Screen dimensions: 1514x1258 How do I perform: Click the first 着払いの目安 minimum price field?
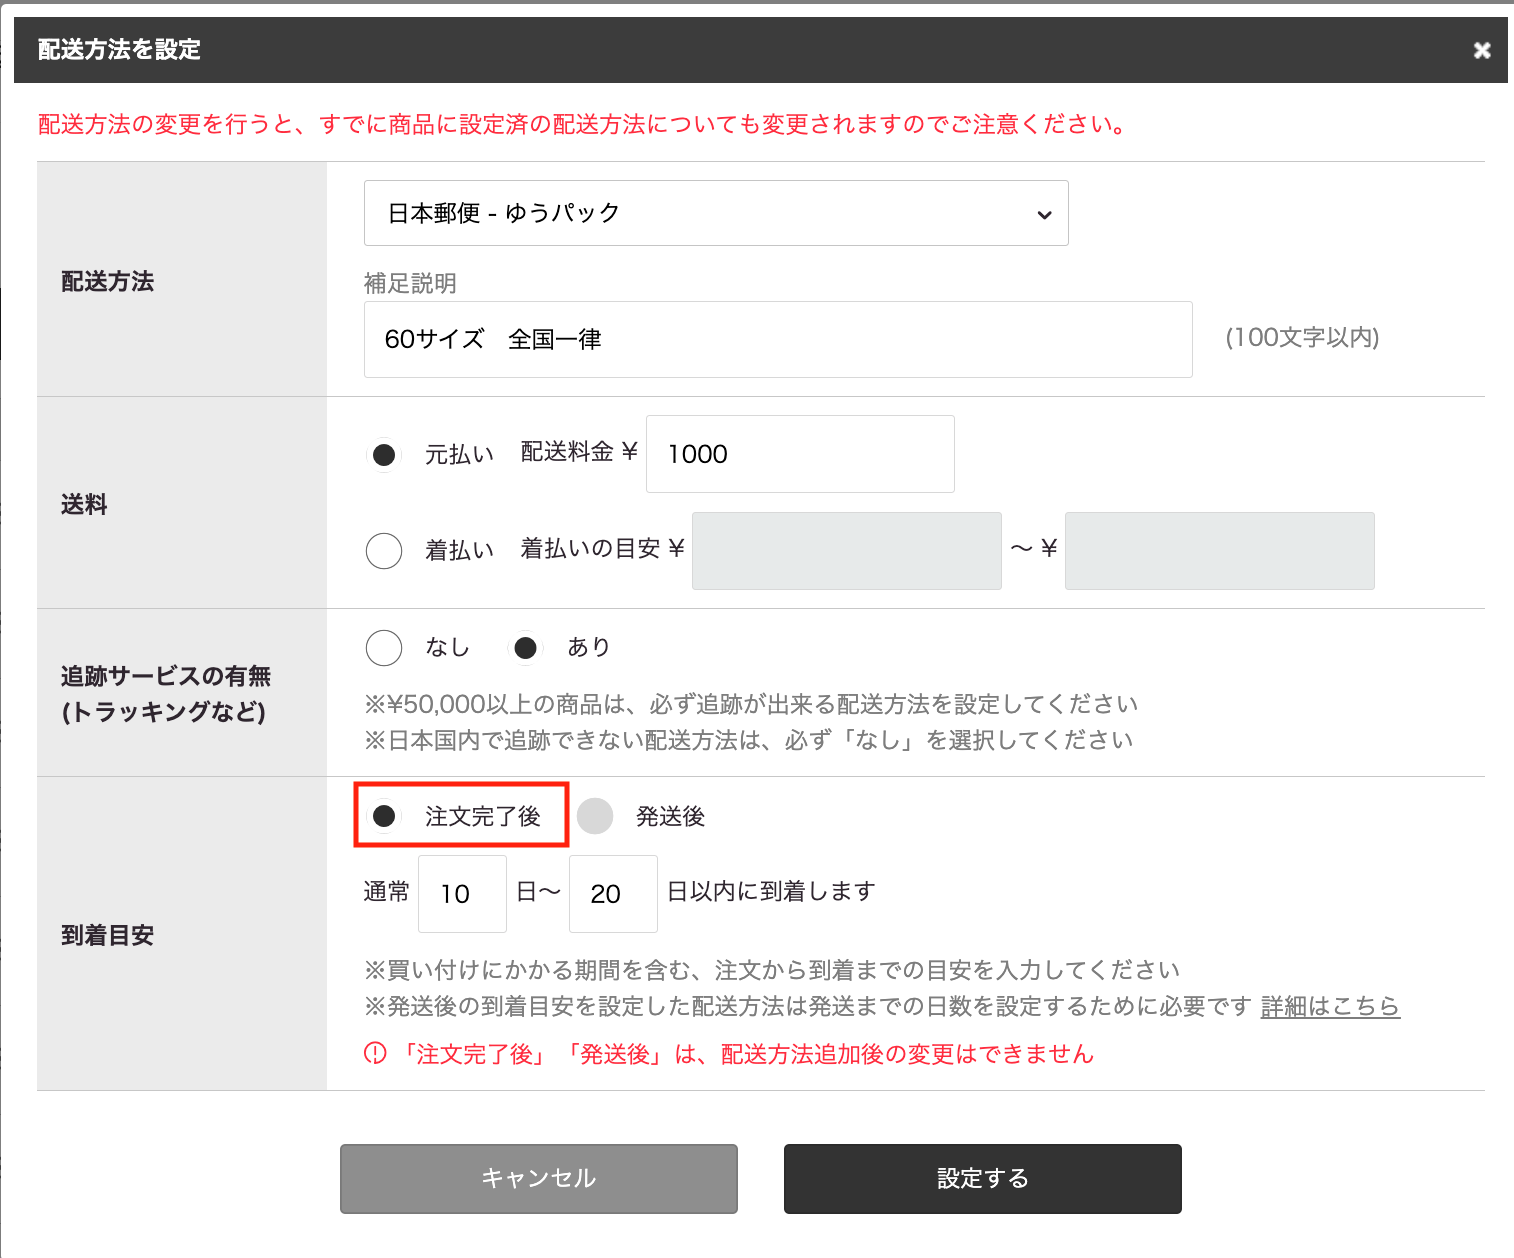click(x=847, y=551)
